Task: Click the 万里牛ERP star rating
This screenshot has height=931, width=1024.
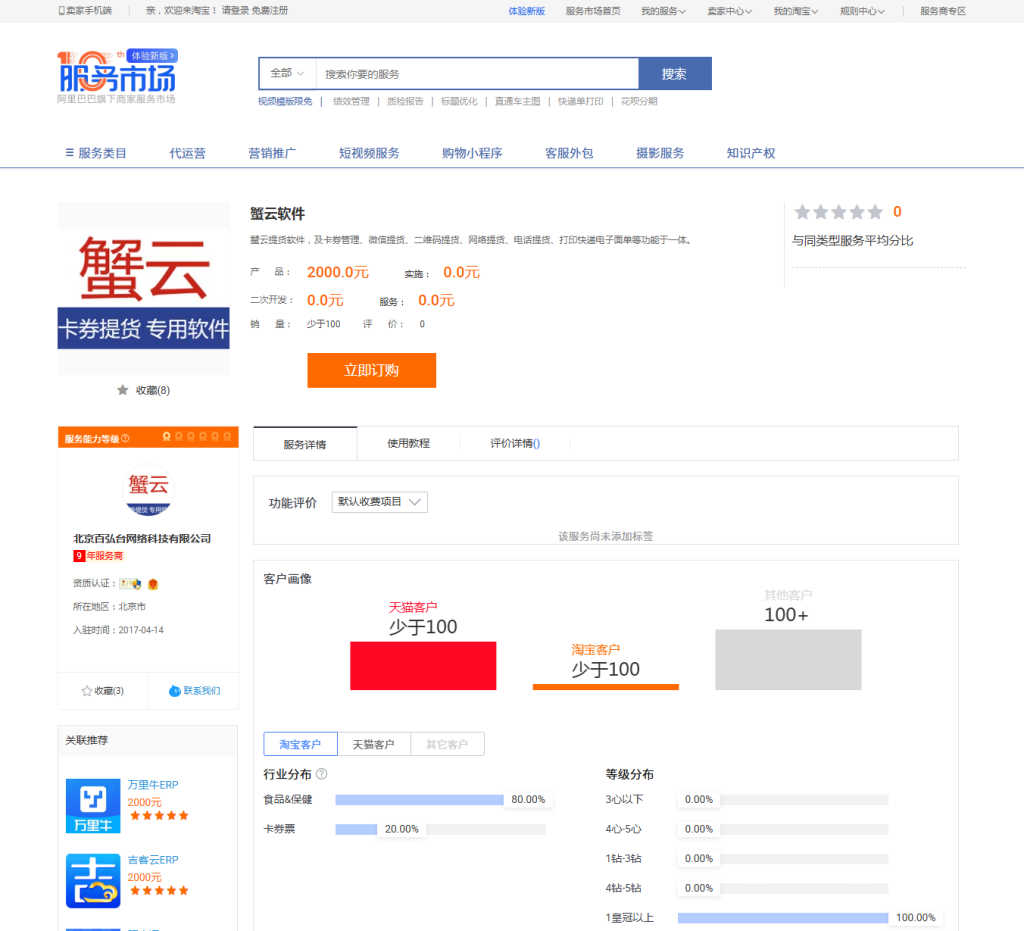Action: pyautogui.click(x=159, y=815)
